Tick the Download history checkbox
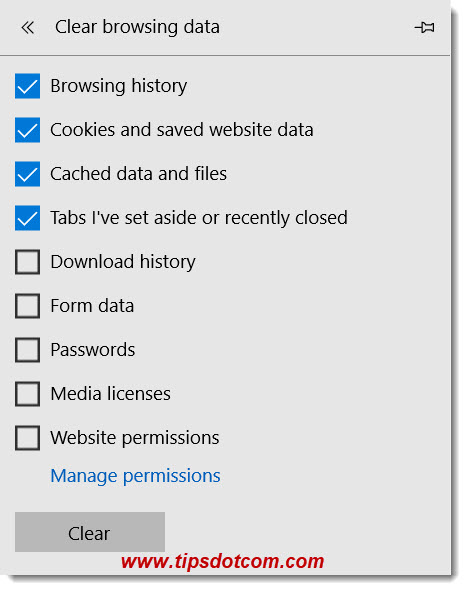466x590 pixels. click(27, 262)
